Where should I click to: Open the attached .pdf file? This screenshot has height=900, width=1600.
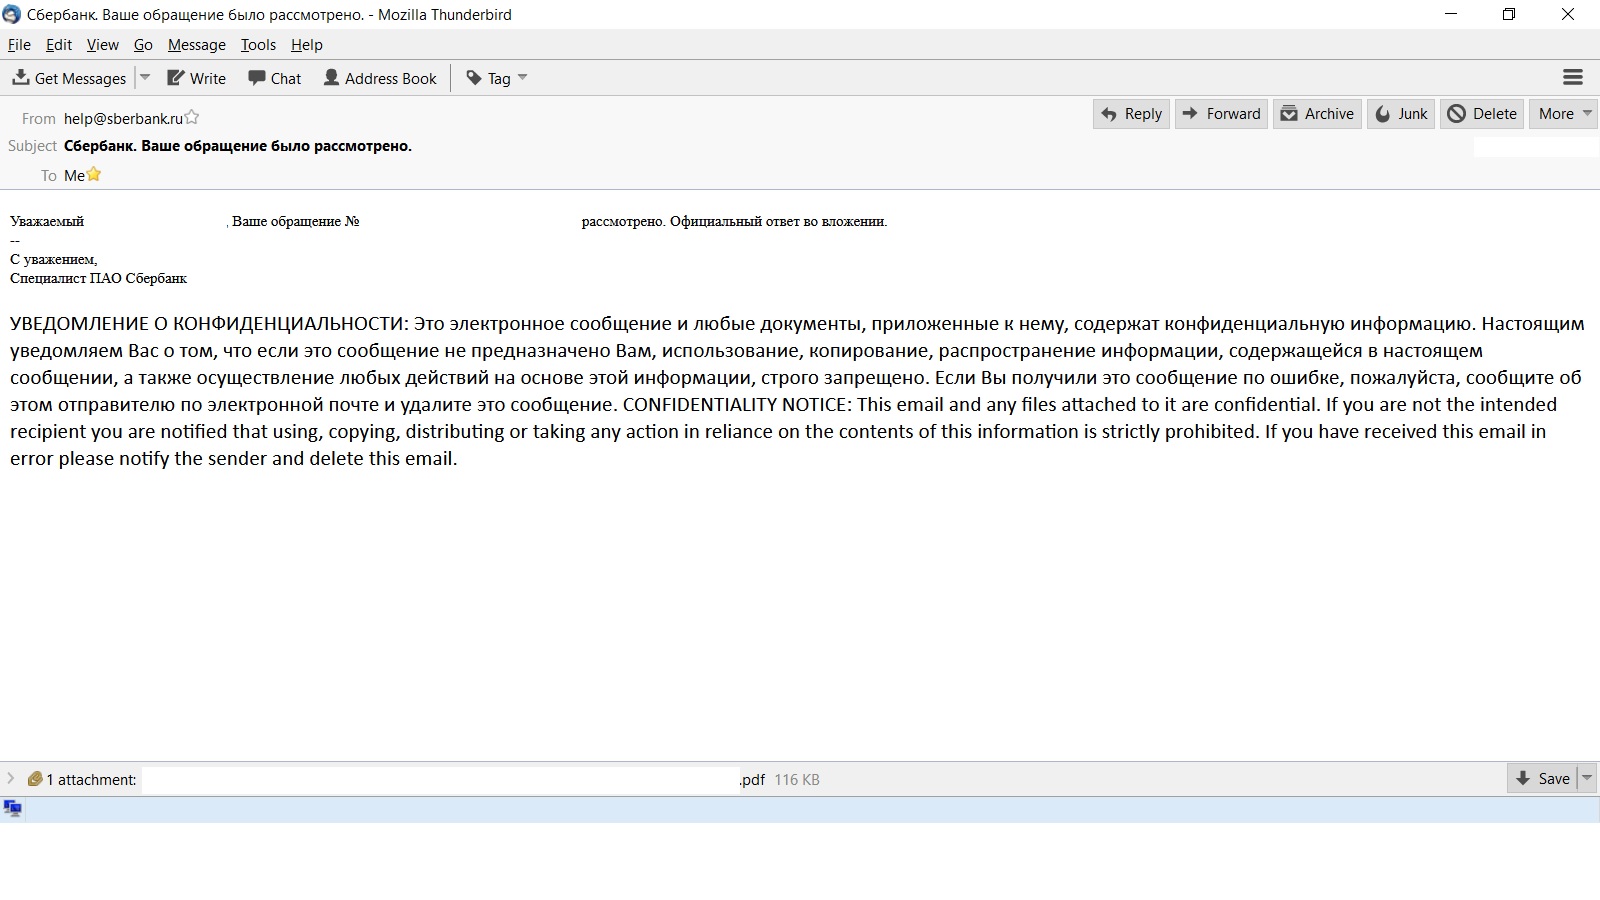coord(454,779)
